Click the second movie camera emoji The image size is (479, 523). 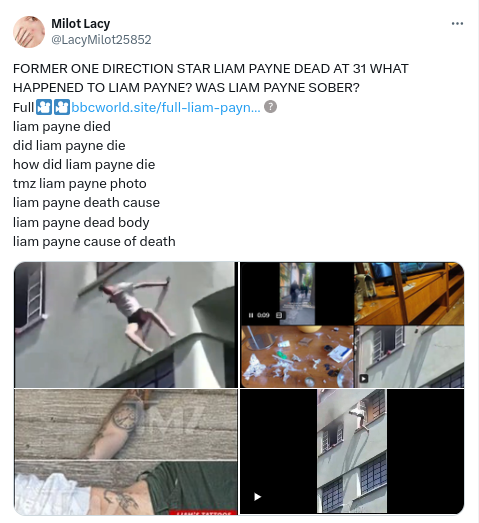tap(62, 107)
